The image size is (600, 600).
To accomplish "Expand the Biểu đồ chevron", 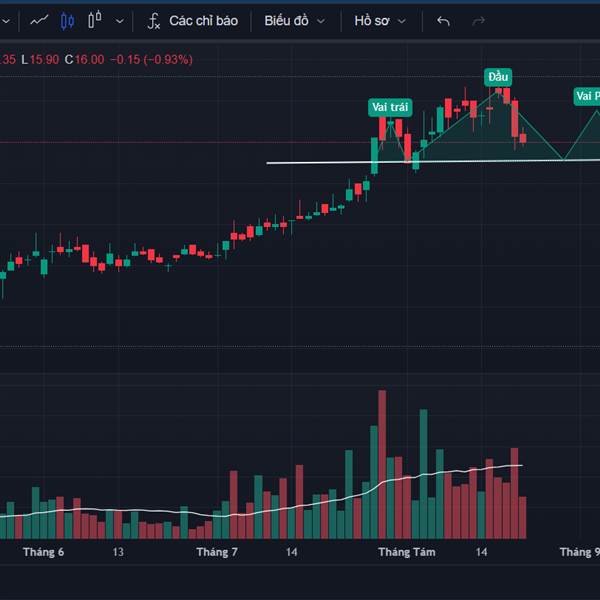I will click(x=321, y=21).
